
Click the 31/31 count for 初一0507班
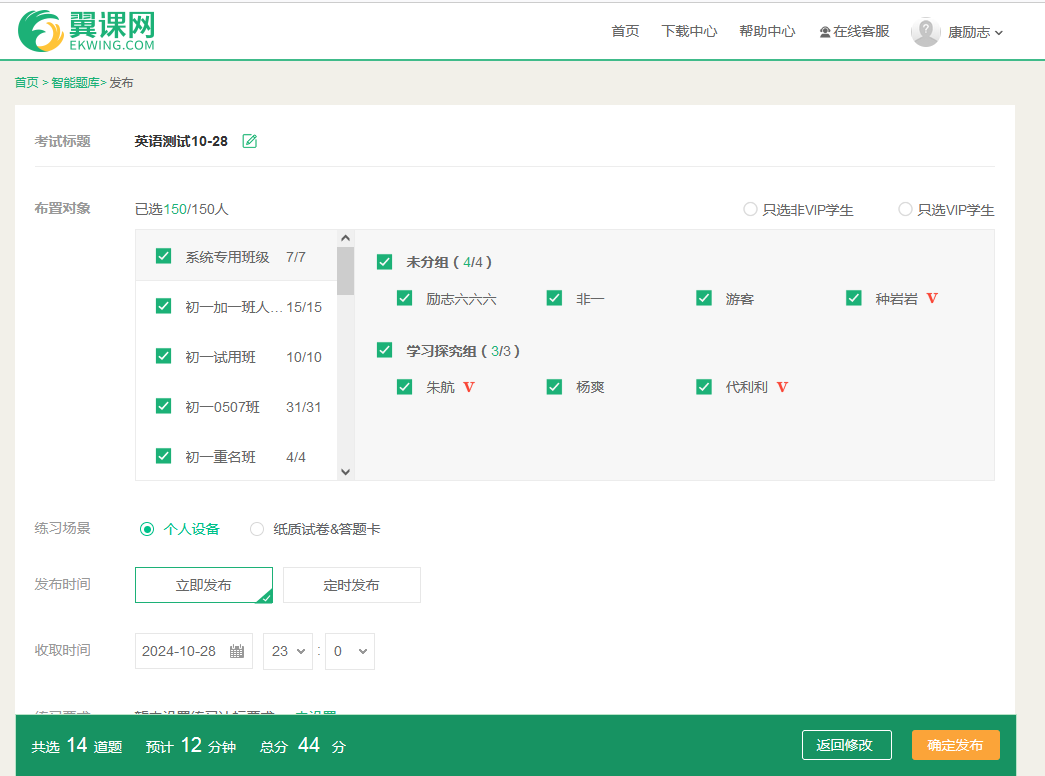click(x=303, y=407)
